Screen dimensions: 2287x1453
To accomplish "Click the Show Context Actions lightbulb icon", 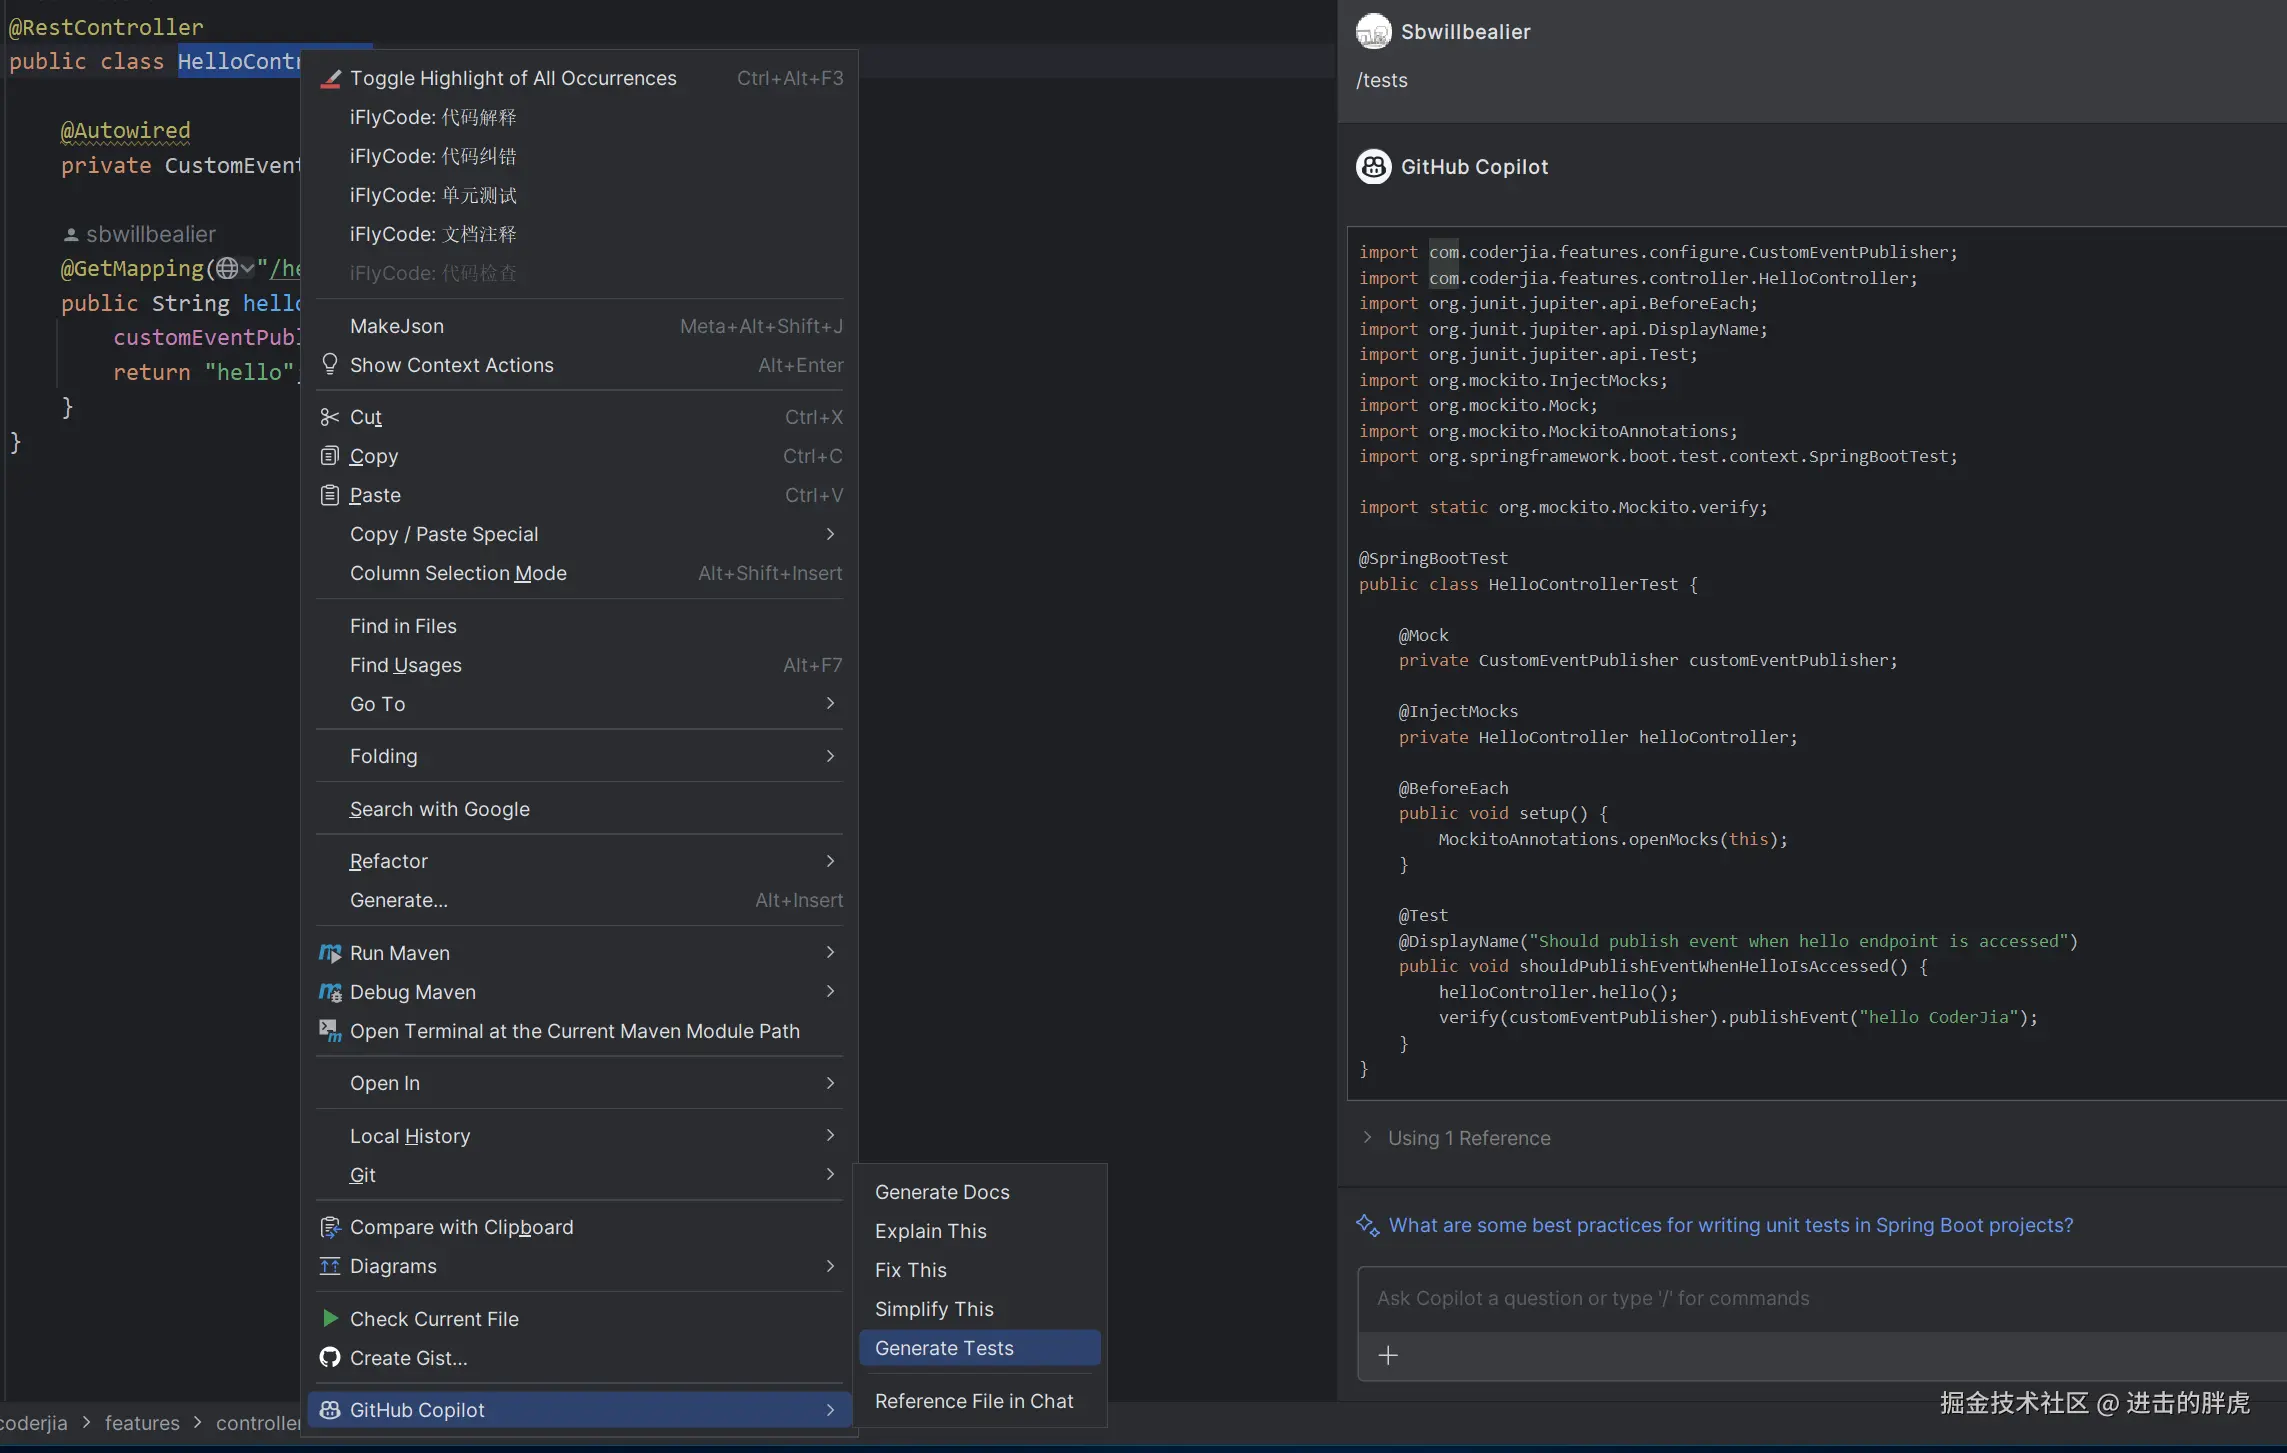I will pos(329,364).
